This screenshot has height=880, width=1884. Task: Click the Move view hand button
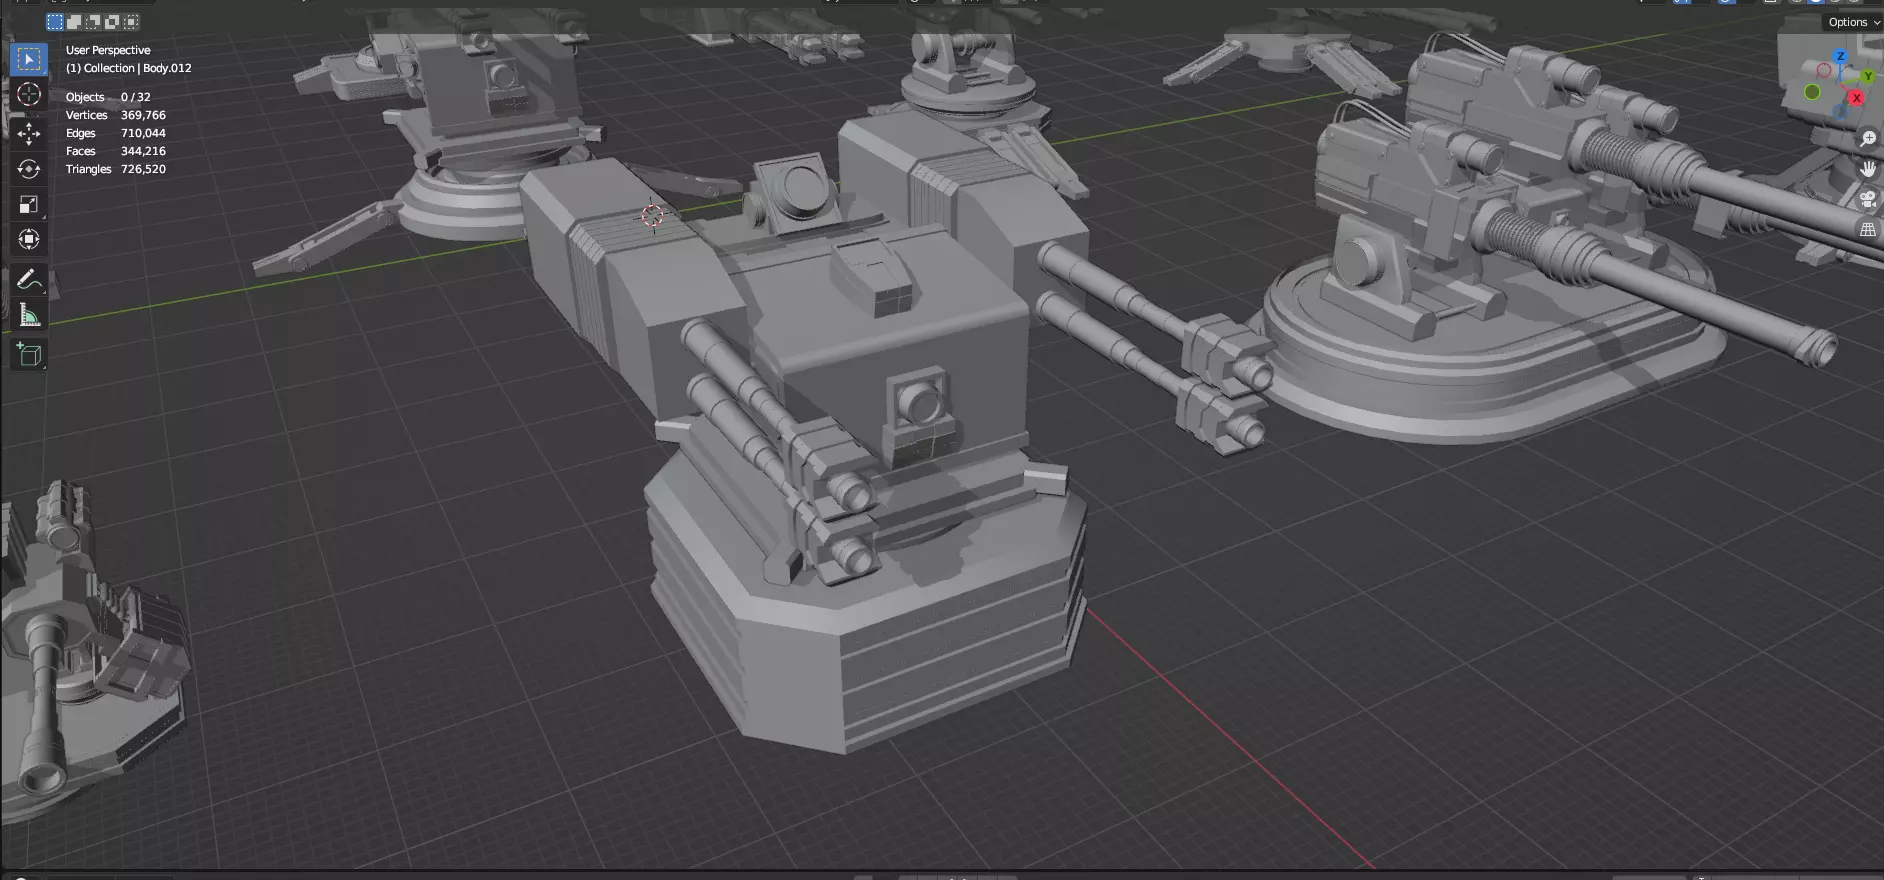click(1867, 169)
